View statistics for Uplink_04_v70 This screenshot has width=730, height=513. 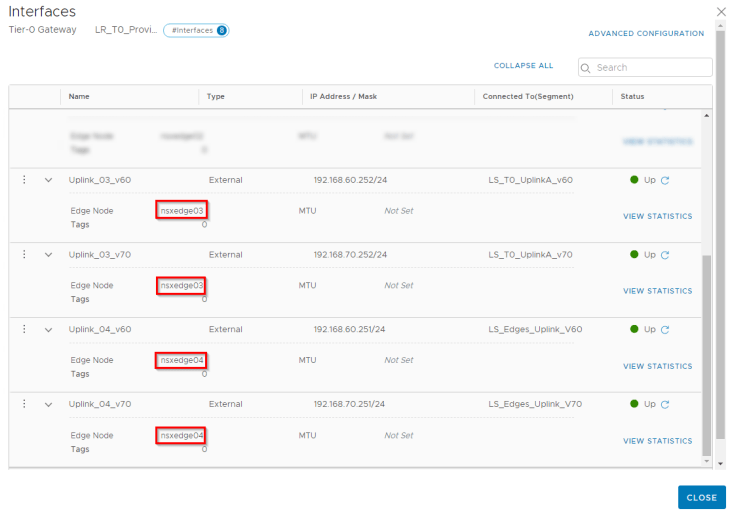(x=657, y=441)
